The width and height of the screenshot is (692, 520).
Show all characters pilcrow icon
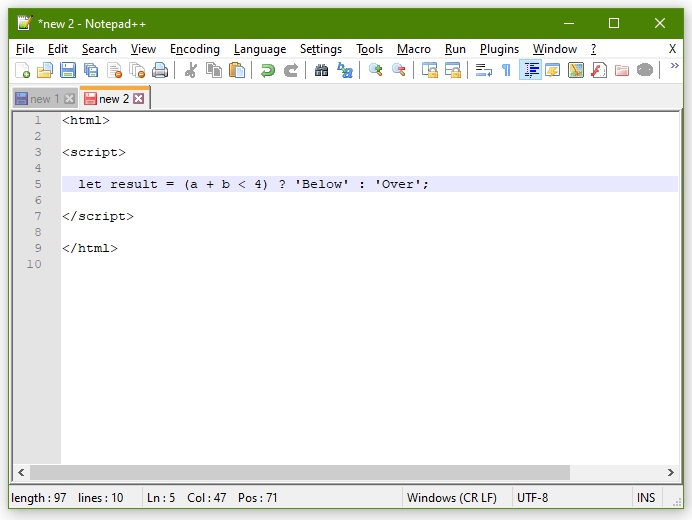(x=507, y=70)
